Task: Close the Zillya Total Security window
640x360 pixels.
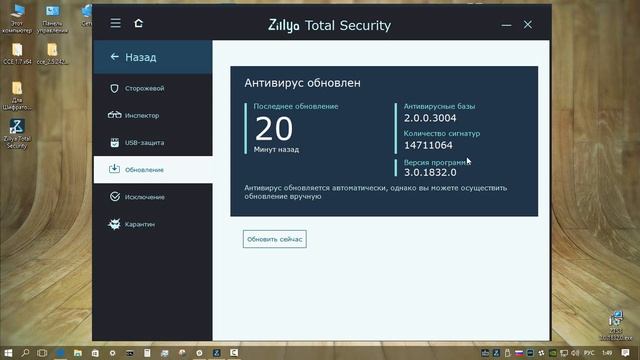Action: point(528,24)
